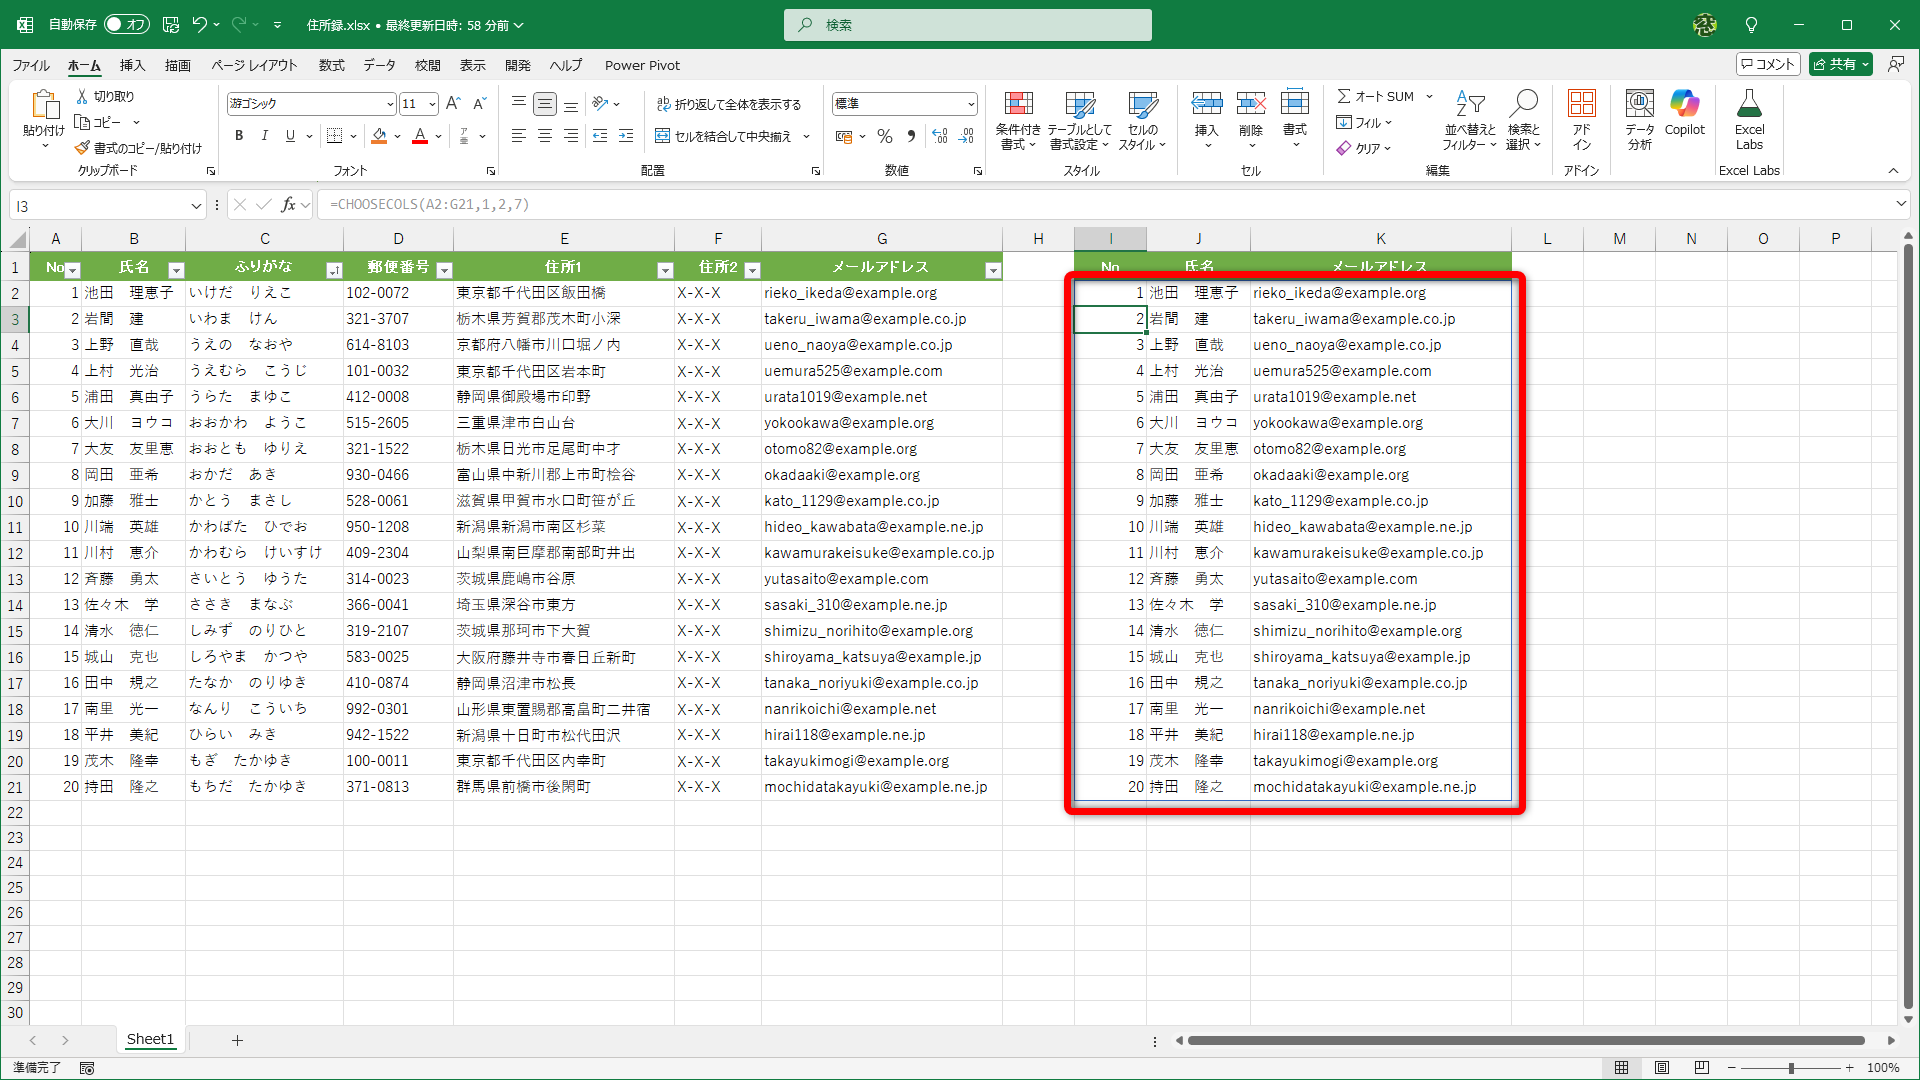Expand the font name 游ゴシック dropdown
This screenshot has height=1080, width=1920.
(x=389, y=104)
